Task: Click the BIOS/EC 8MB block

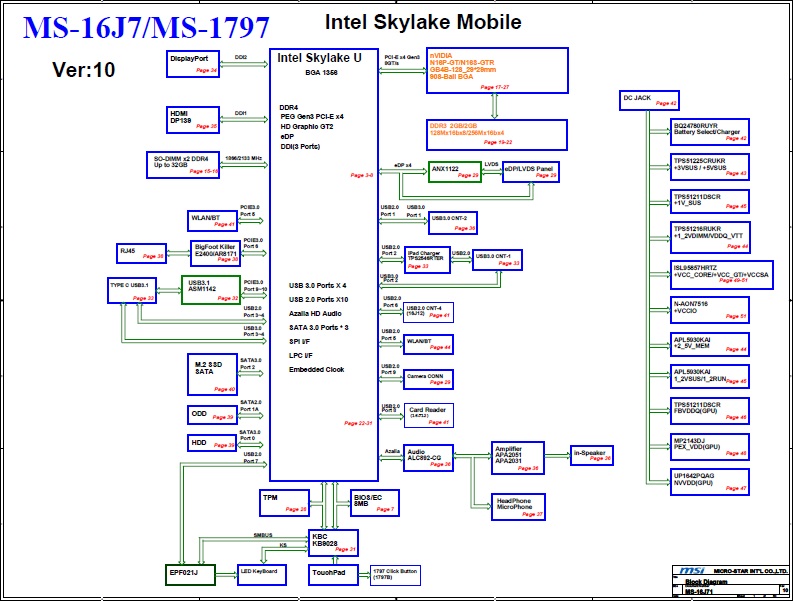Action: click(375, 503)
